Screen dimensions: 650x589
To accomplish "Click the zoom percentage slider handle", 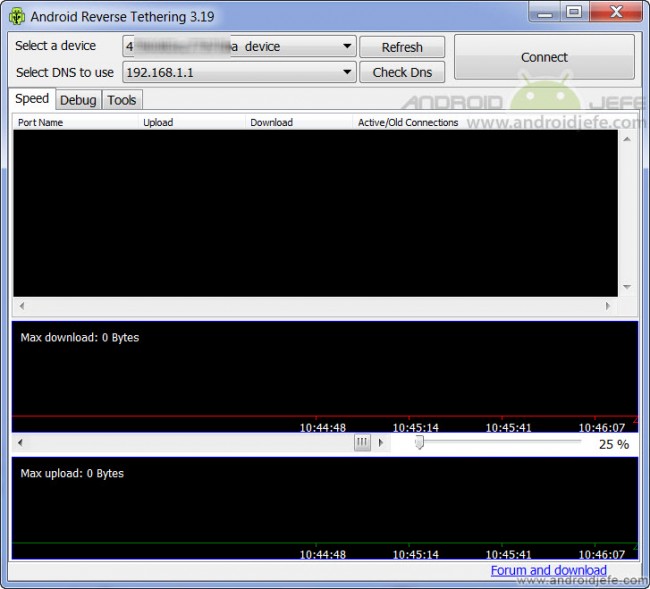I will [x=419, y=442].
